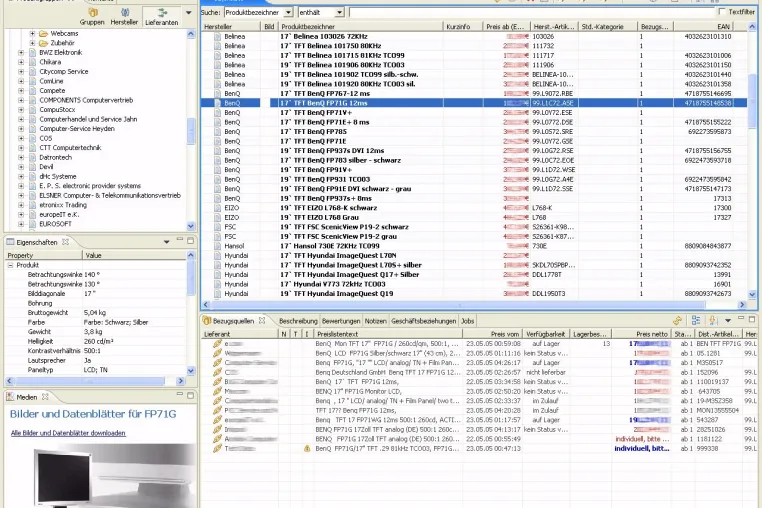Select row '19` TFT EIZO L768 Grau'

[x=474, y=217]
